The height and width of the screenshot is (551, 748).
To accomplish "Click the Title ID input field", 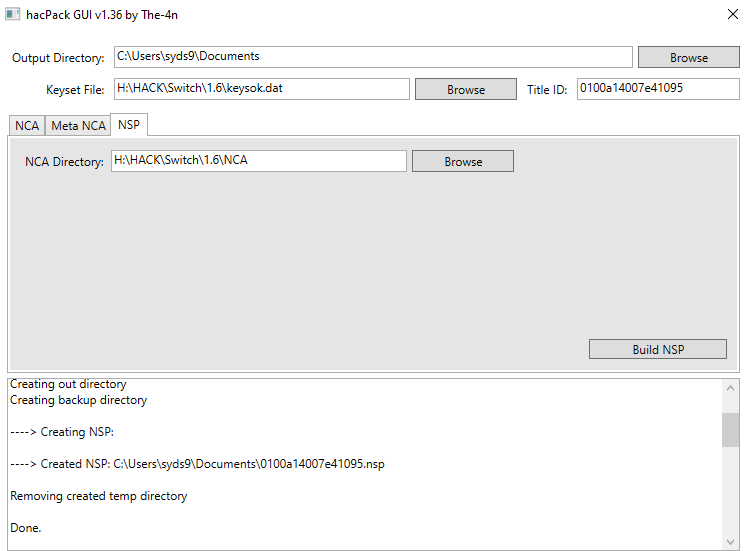I will (658, 89).
